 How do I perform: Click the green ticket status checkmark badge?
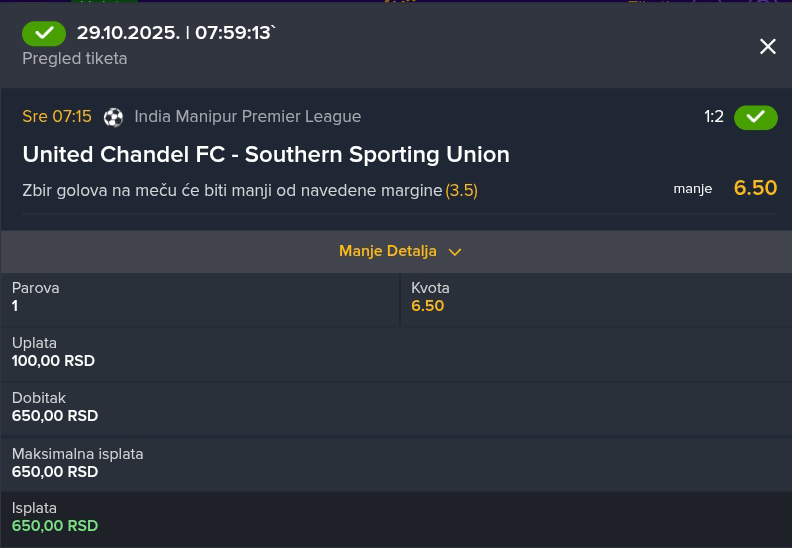(44, 33)
